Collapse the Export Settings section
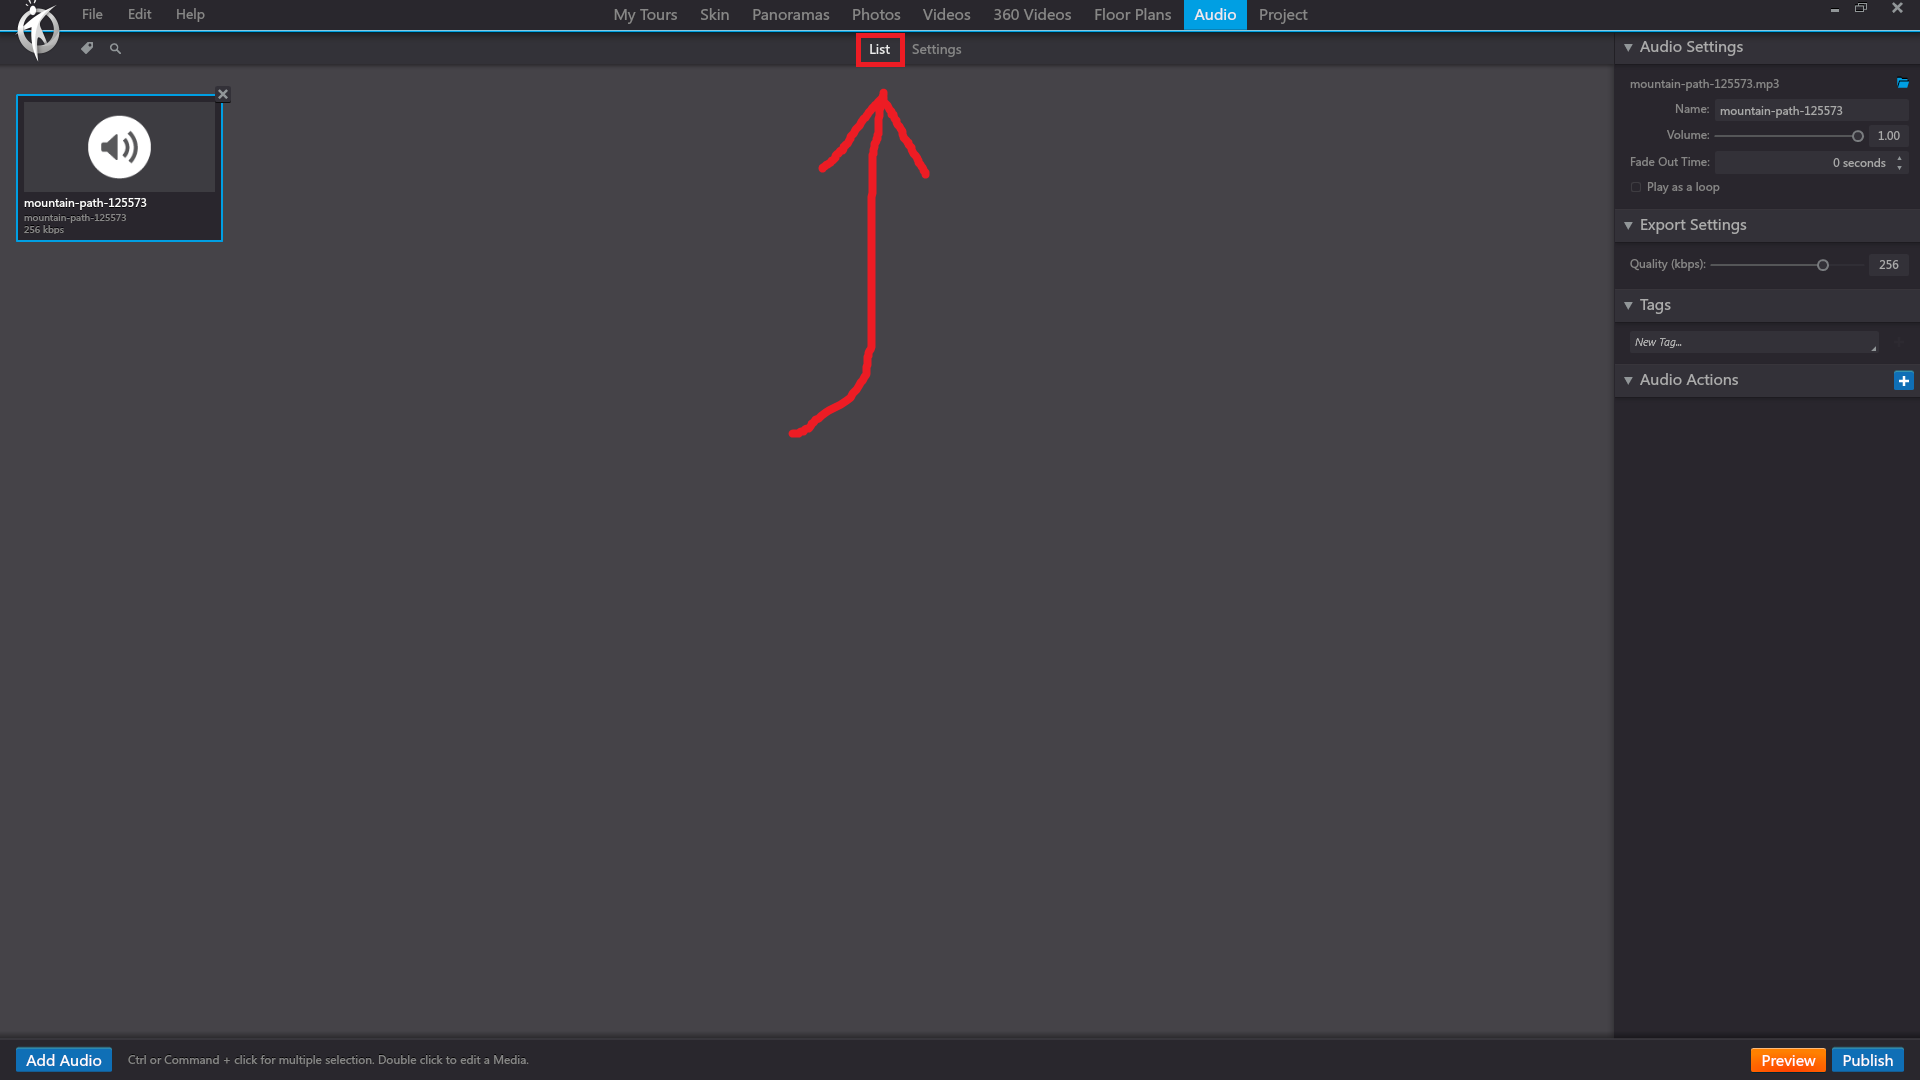Viewport: 1920px width, 1080px height. click(1629, 224)
